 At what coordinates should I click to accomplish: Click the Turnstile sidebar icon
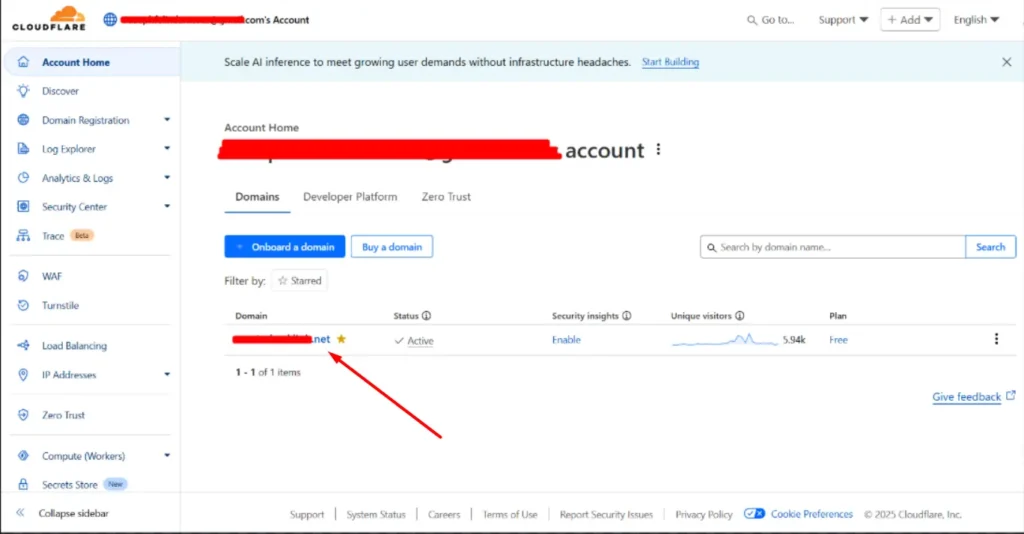tap(23, 305)
